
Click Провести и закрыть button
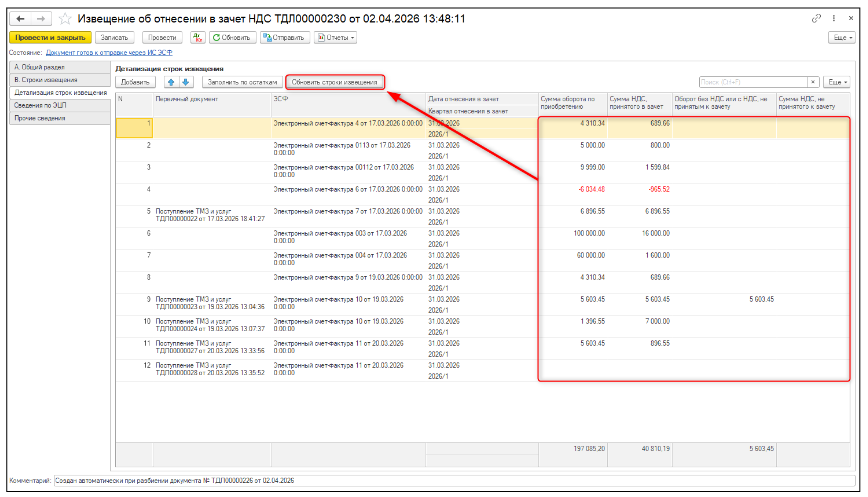point(50,37)
